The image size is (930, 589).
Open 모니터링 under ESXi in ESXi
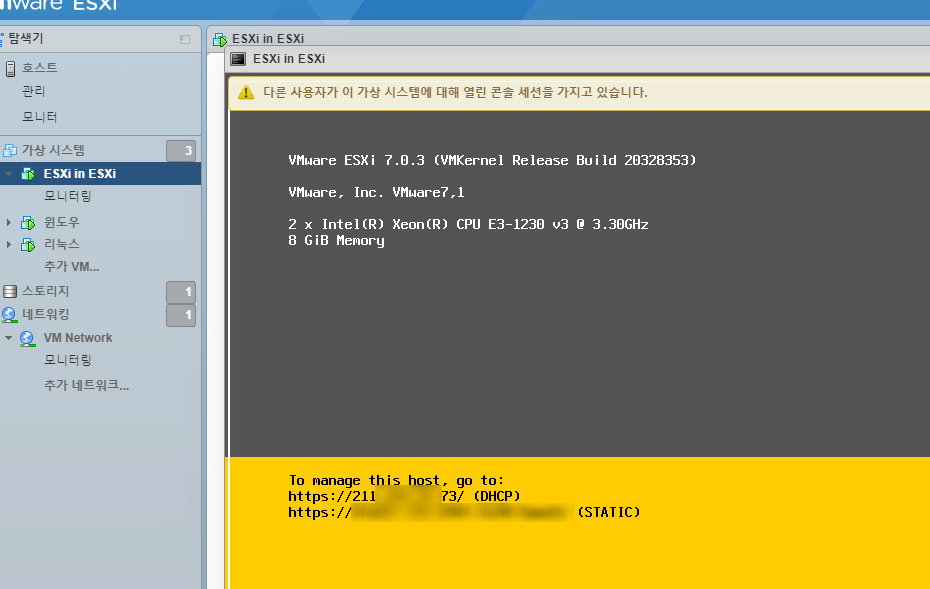(68, 196)
